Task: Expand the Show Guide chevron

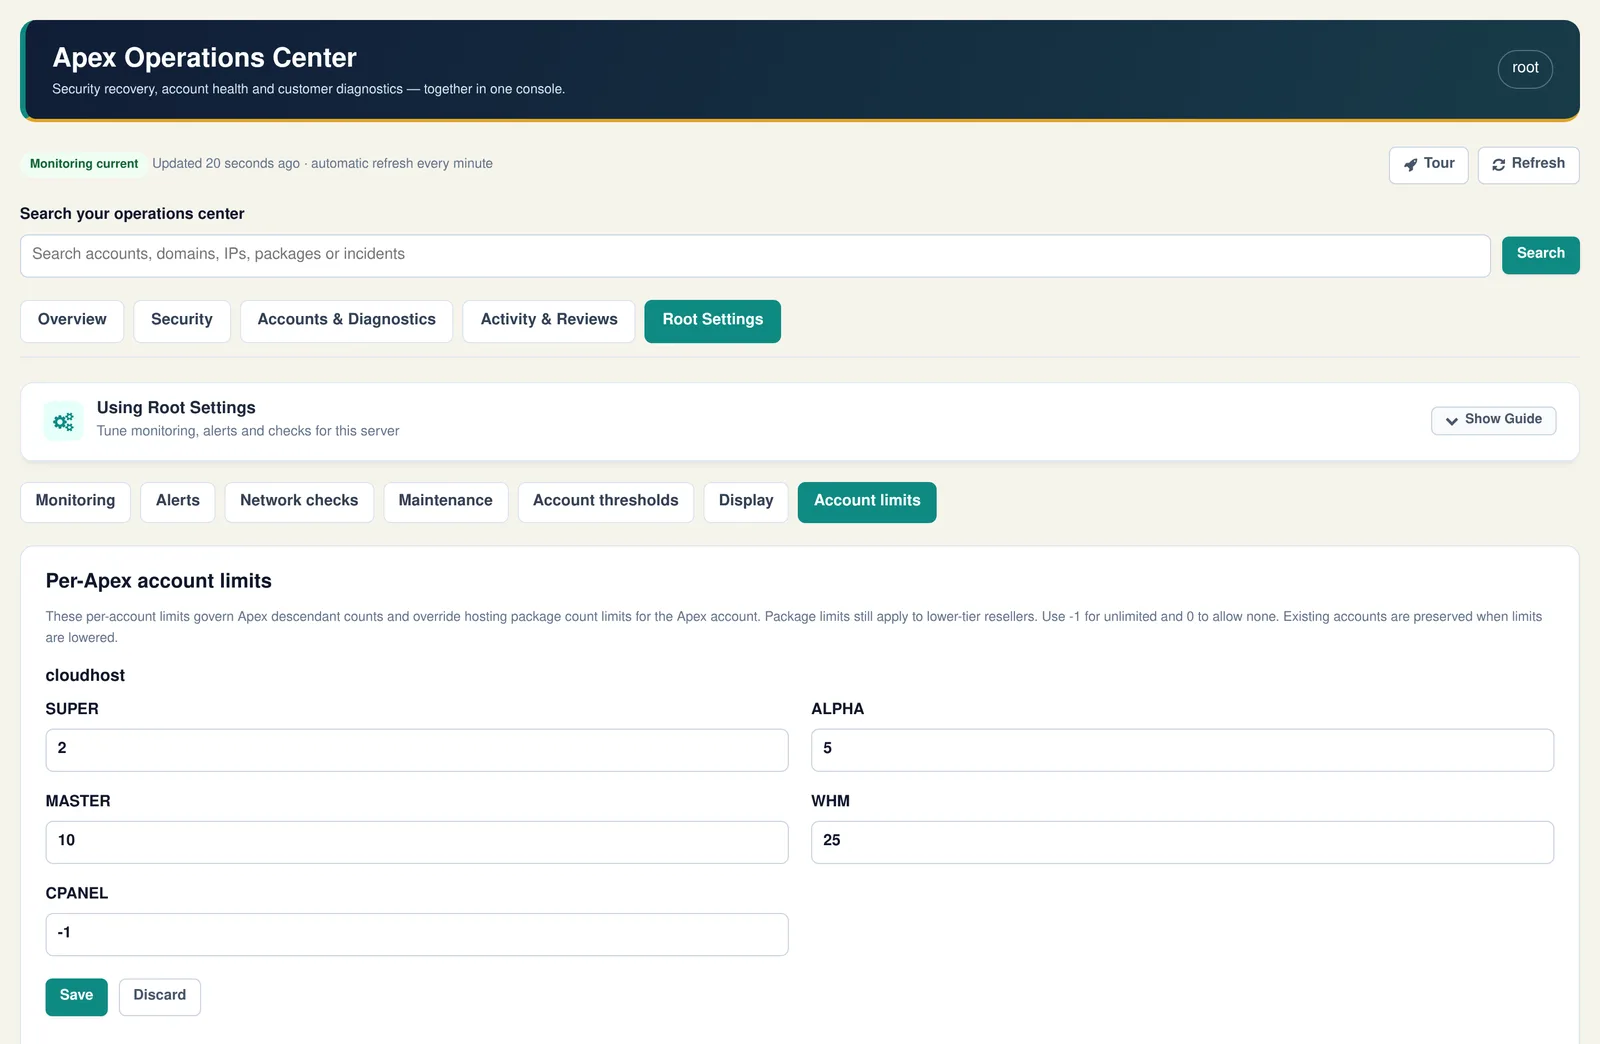Action: click(1451, 421)
